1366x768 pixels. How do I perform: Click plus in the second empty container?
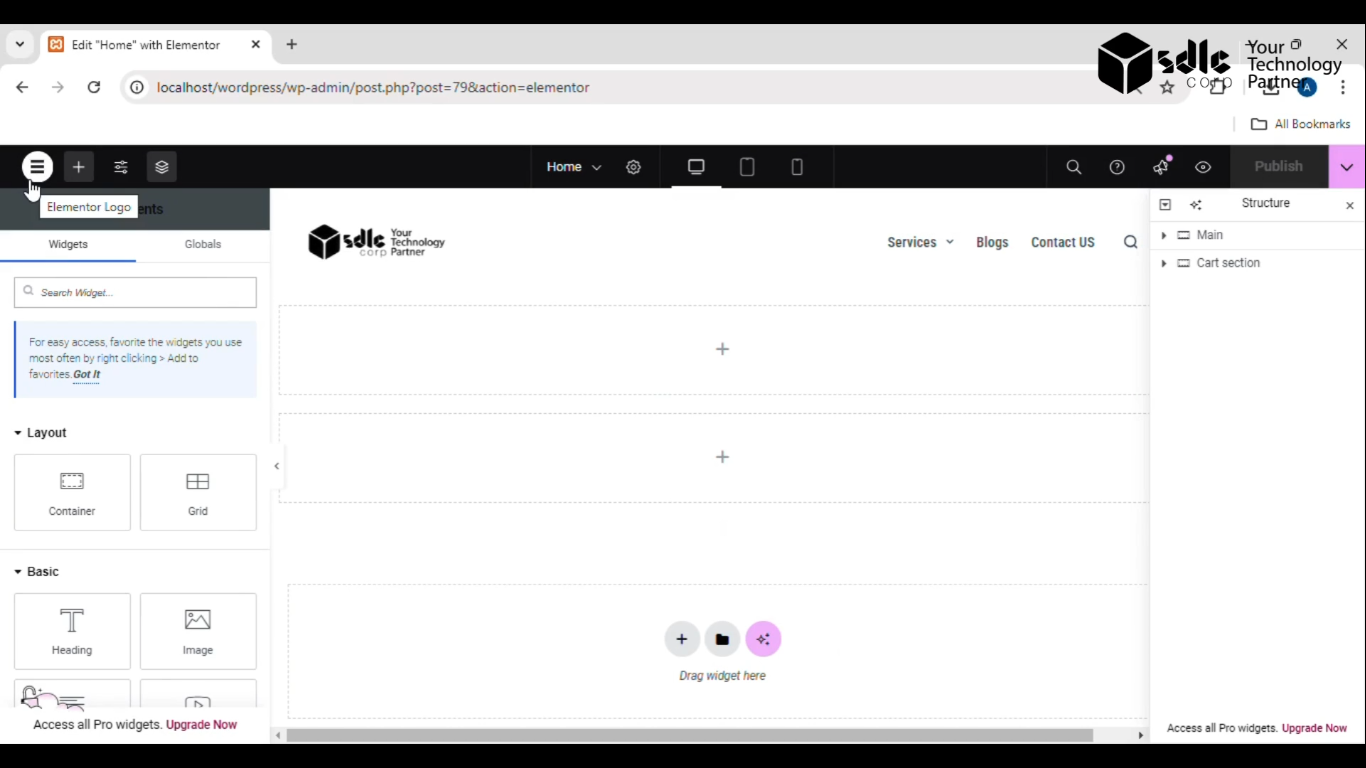(722, 457)
